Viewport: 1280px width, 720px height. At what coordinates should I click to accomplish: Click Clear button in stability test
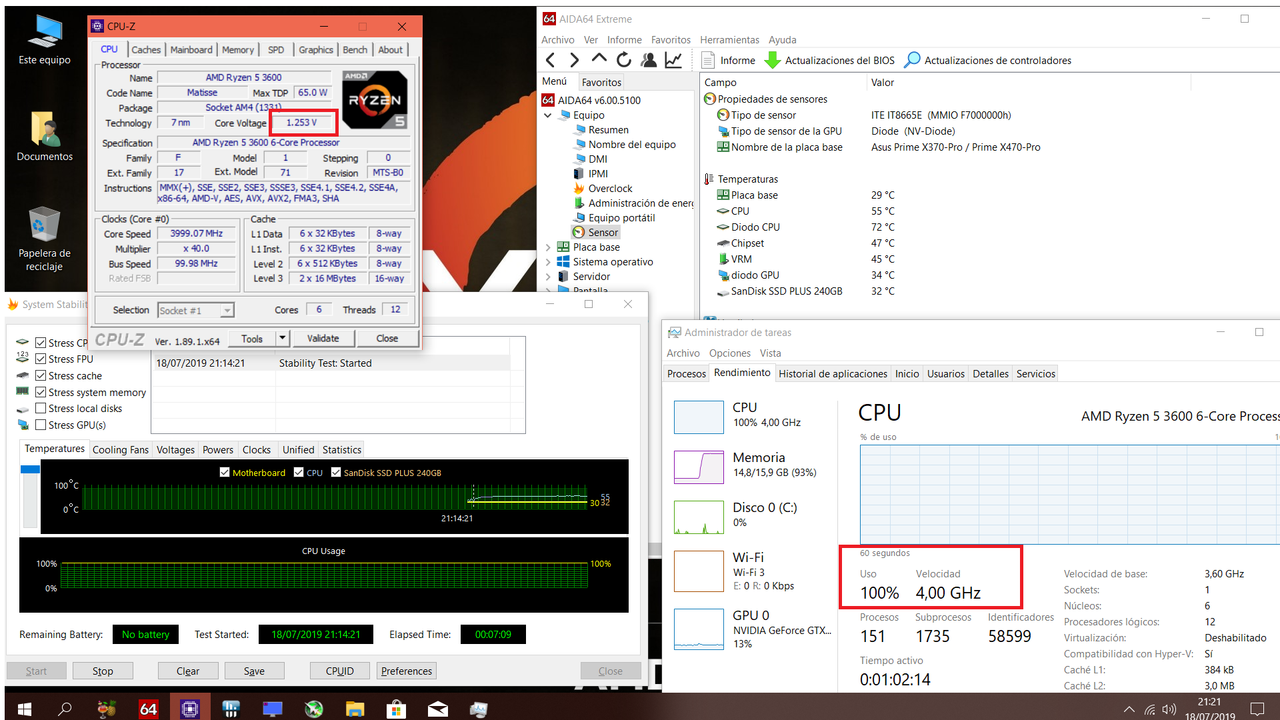pyautogui.click(x=188, y=671)
